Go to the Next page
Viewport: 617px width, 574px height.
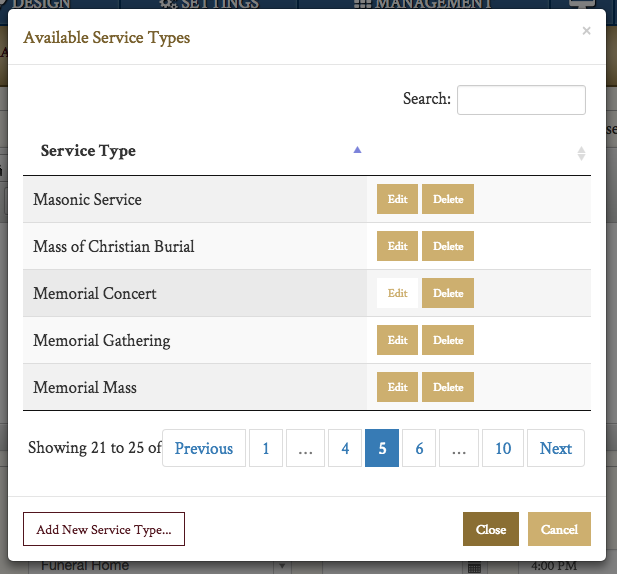(556, 448)
